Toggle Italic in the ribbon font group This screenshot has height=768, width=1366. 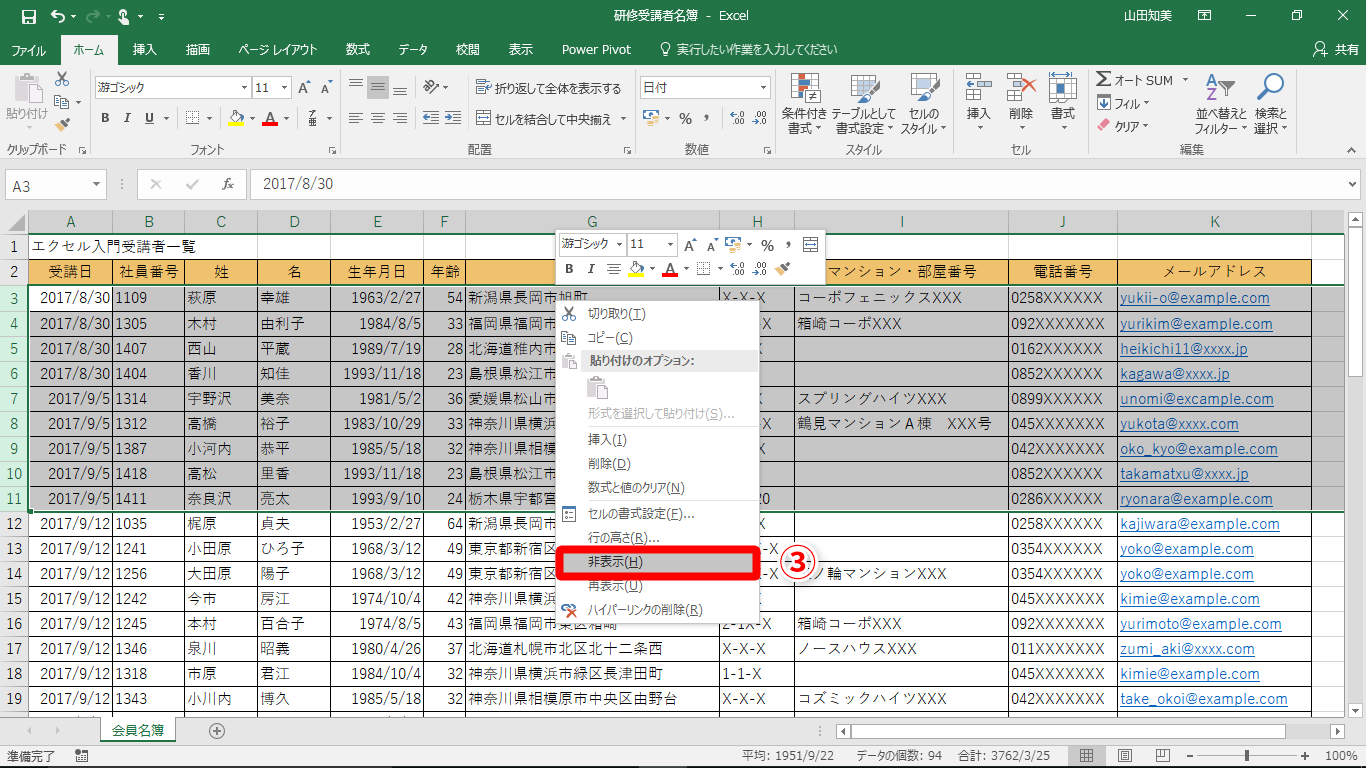pyautogui.click(x=128, y=119)
